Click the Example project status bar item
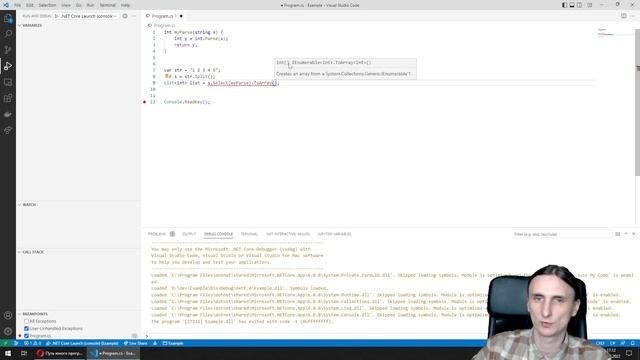The image size is (640, 360). click(173, 343)
